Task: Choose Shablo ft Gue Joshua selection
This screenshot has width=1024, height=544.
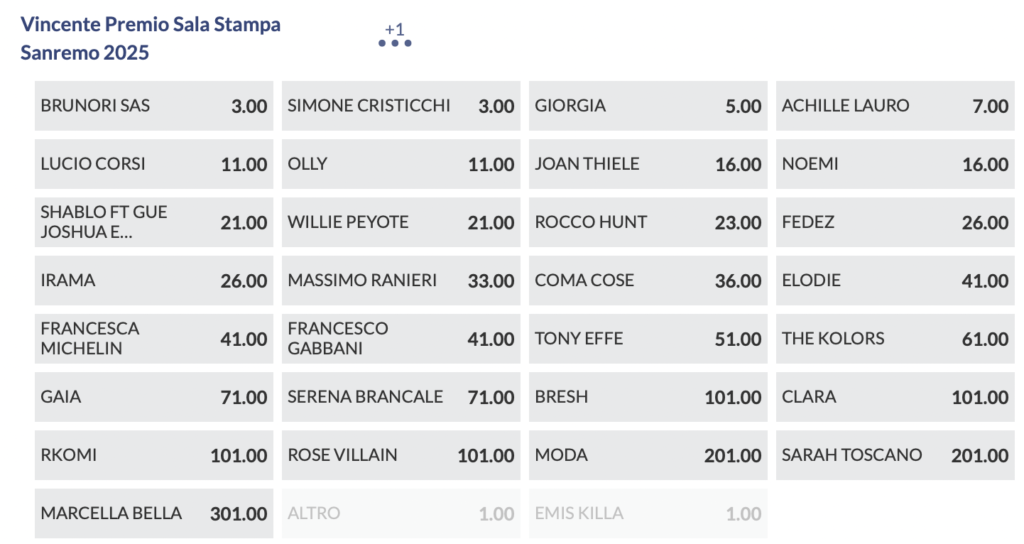Action: click(x=153, y=222)
